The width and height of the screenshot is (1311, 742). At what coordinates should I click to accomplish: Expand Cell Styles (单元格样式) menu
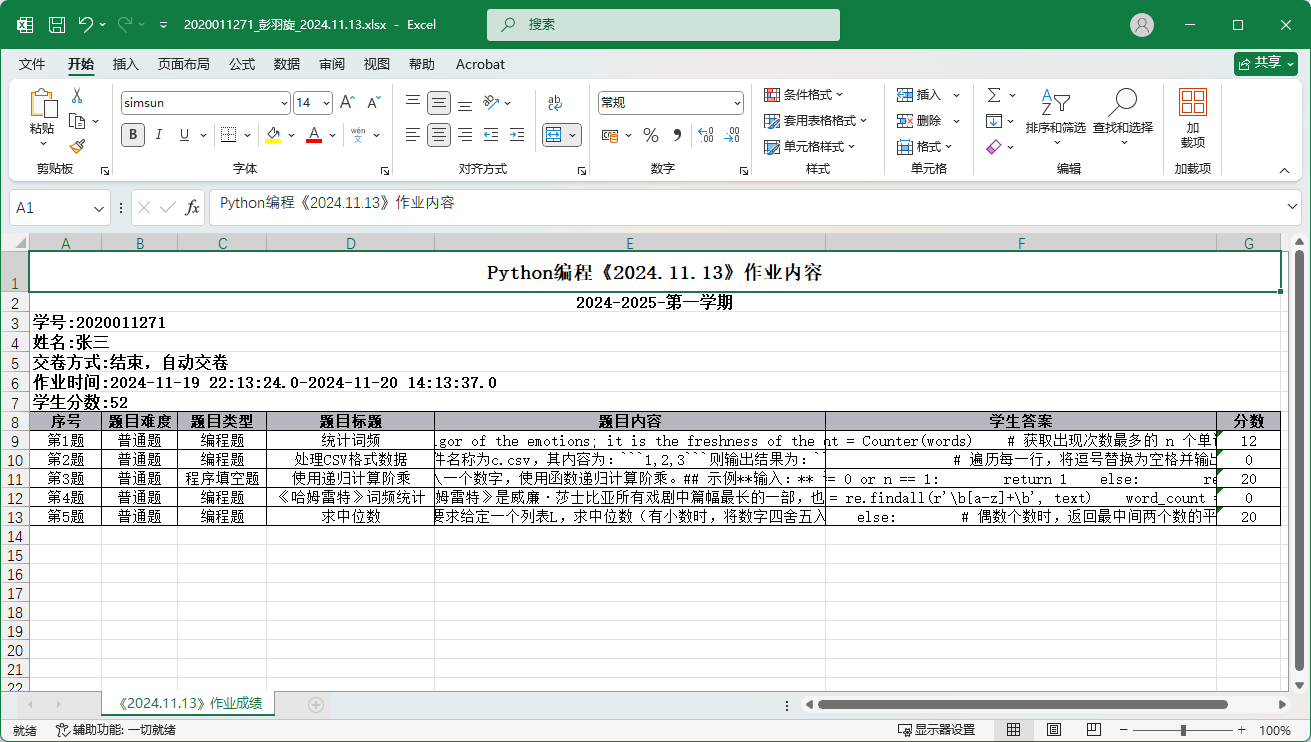pyautogui.click(x=810, y=146)
